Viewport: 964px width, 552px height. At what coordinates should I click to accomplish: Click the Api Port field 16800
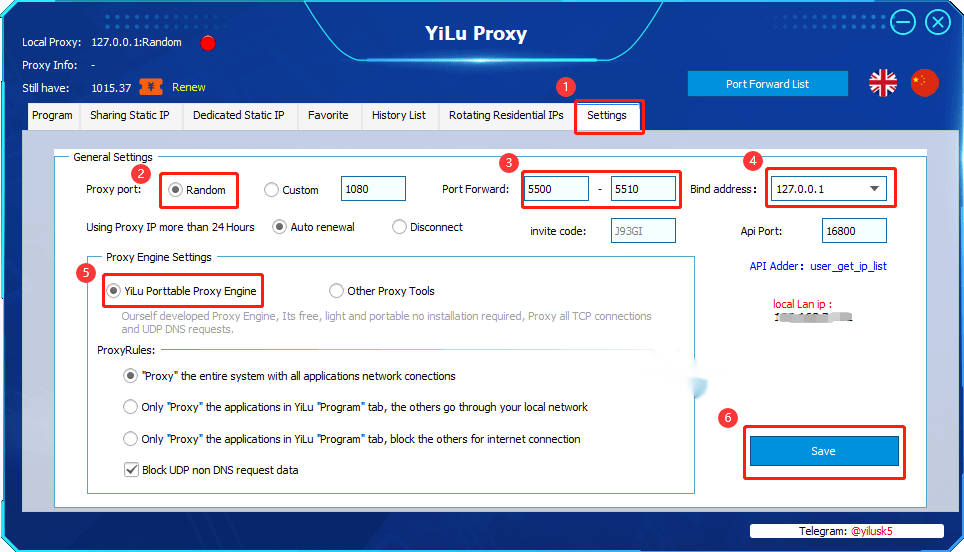coord(854,231)
